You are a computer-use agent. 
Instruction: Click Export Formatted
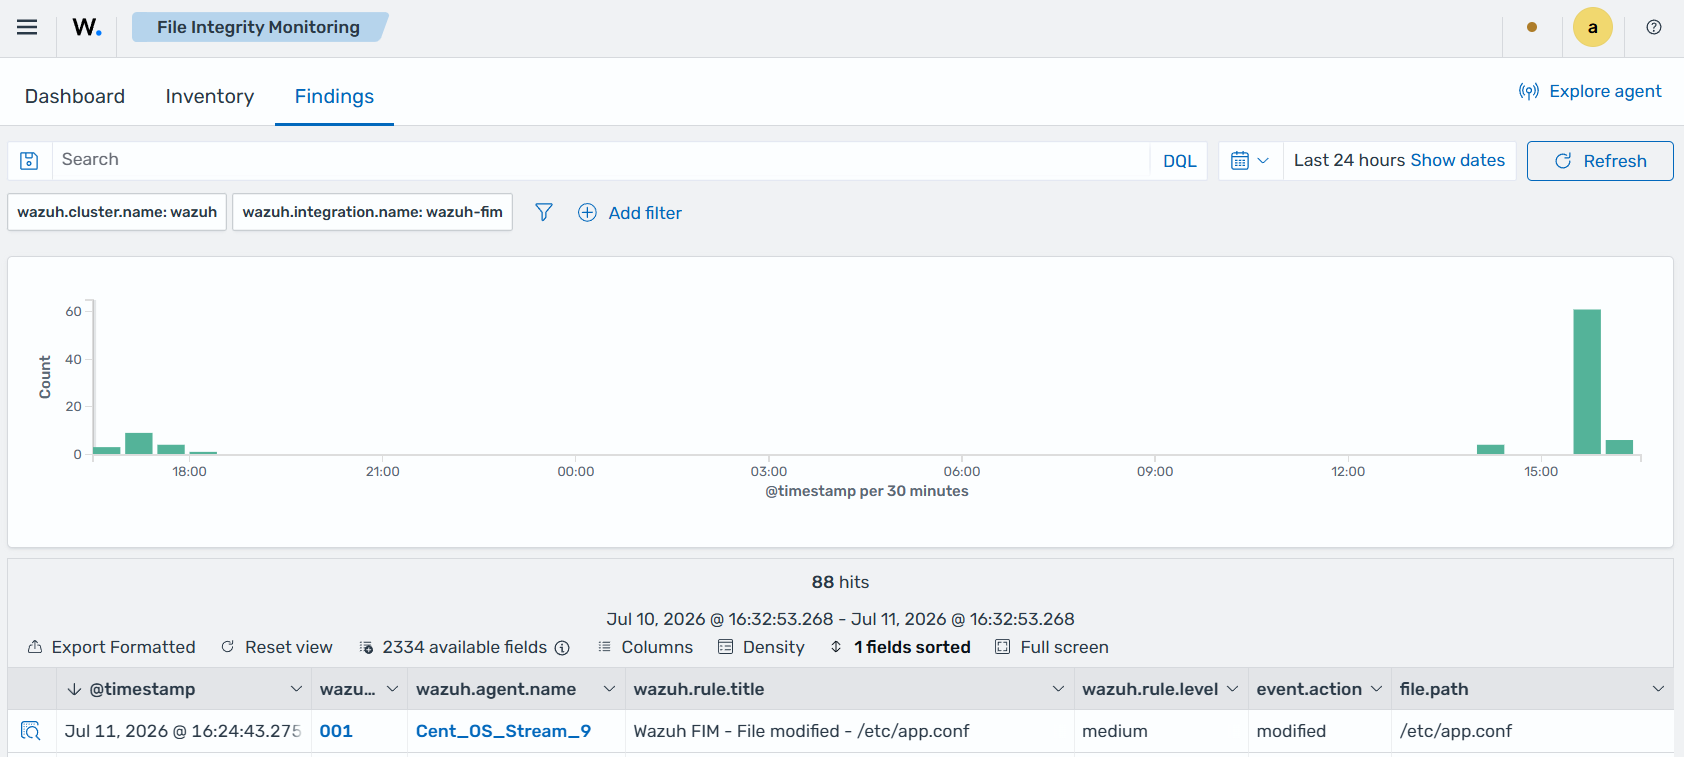pyautogui.click(x=111, y=647)
